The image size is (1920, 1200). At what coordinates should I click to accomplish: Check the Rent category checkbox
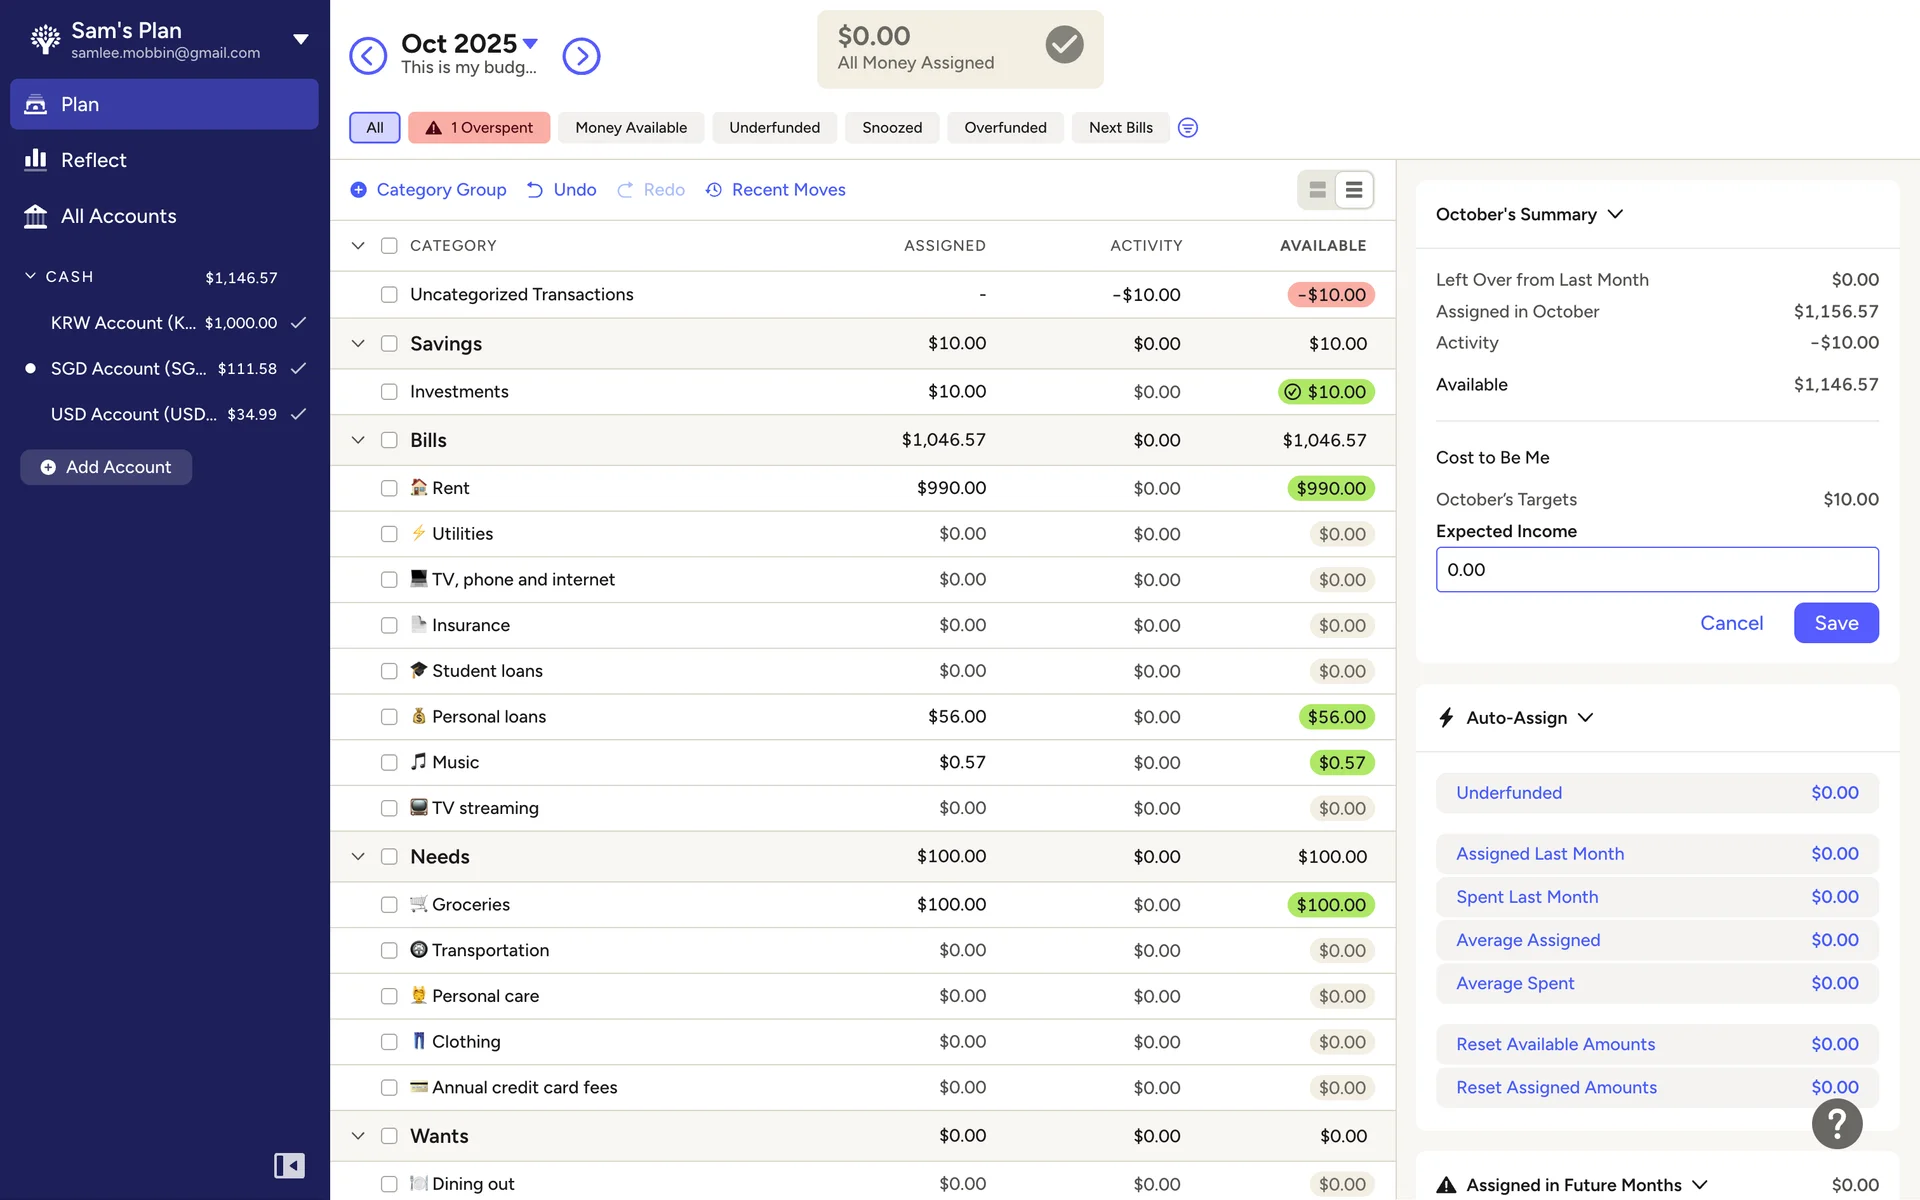[389, 488]
